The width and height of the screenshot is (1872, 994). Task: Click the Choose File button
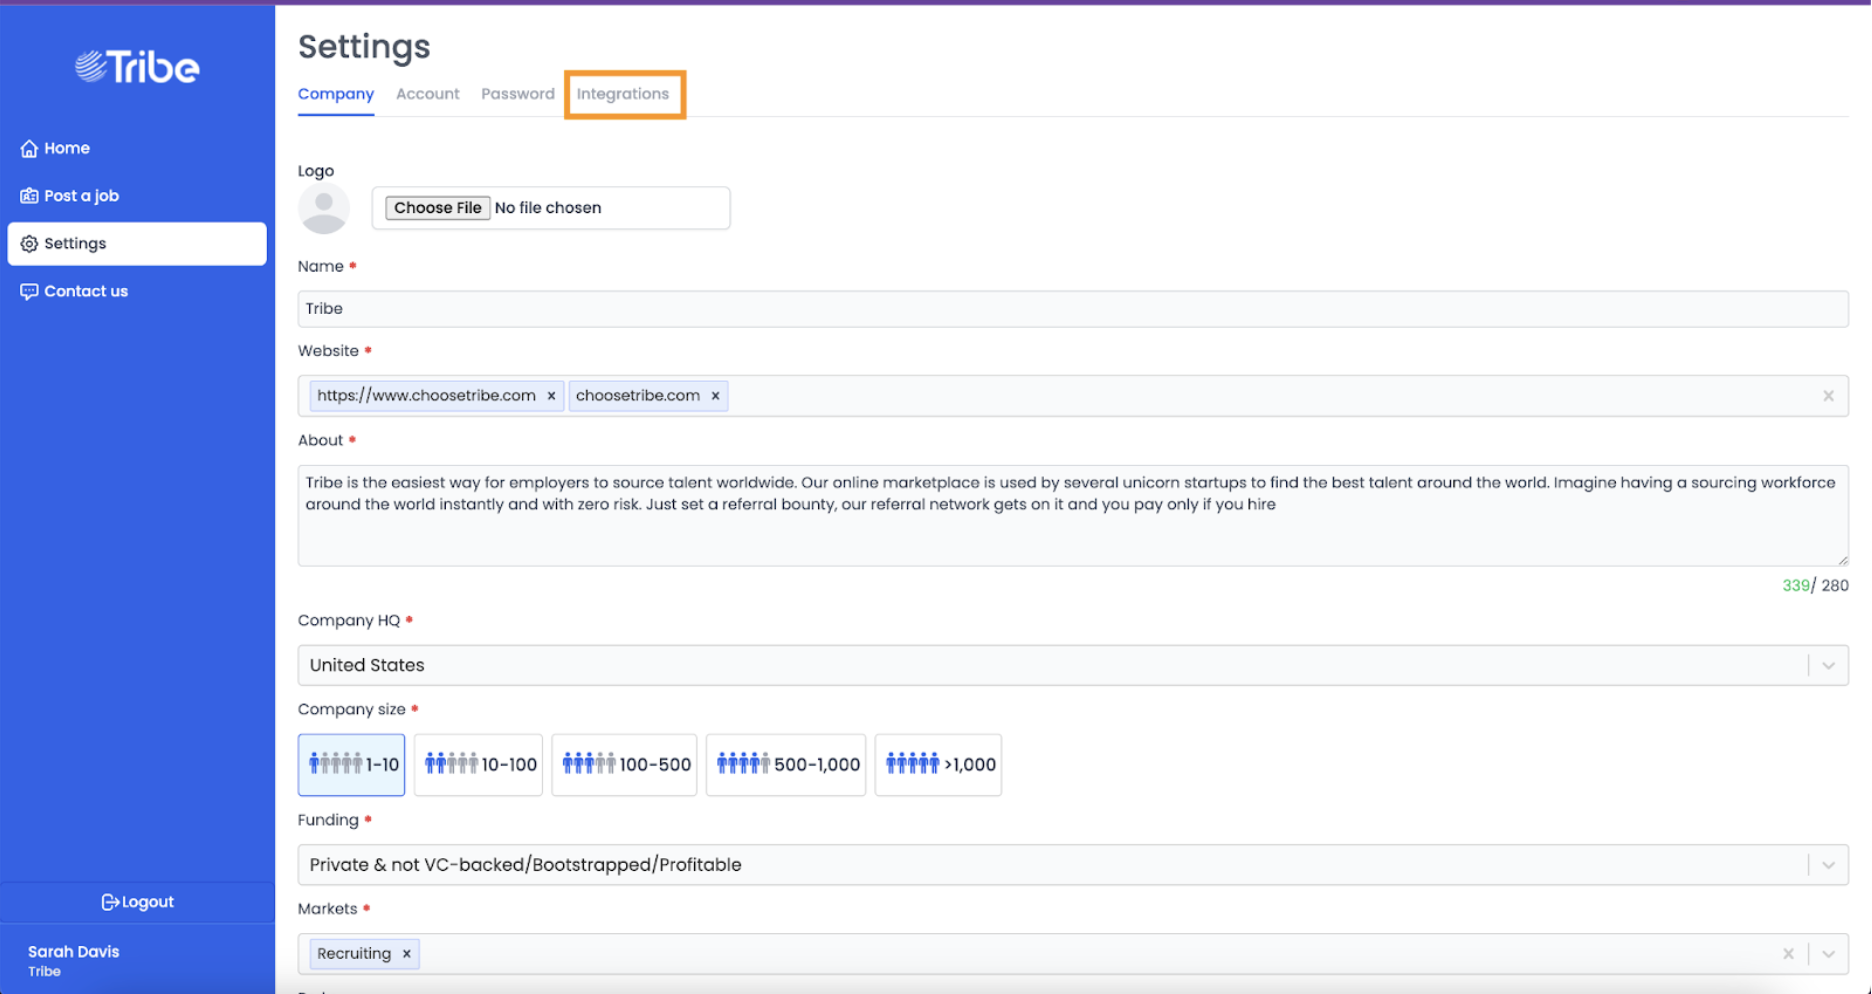pos(437,208)
